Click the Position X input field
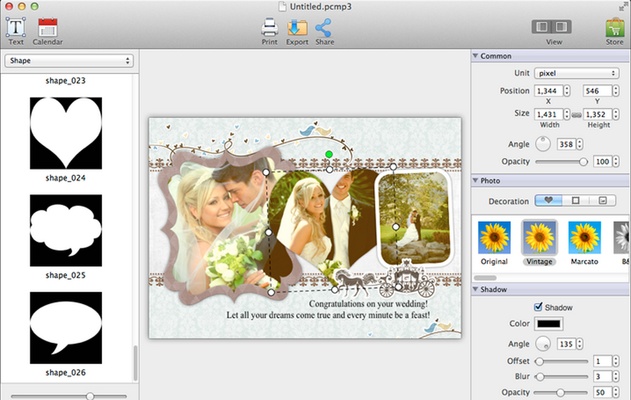631x400 pixels. pos(548,91)
